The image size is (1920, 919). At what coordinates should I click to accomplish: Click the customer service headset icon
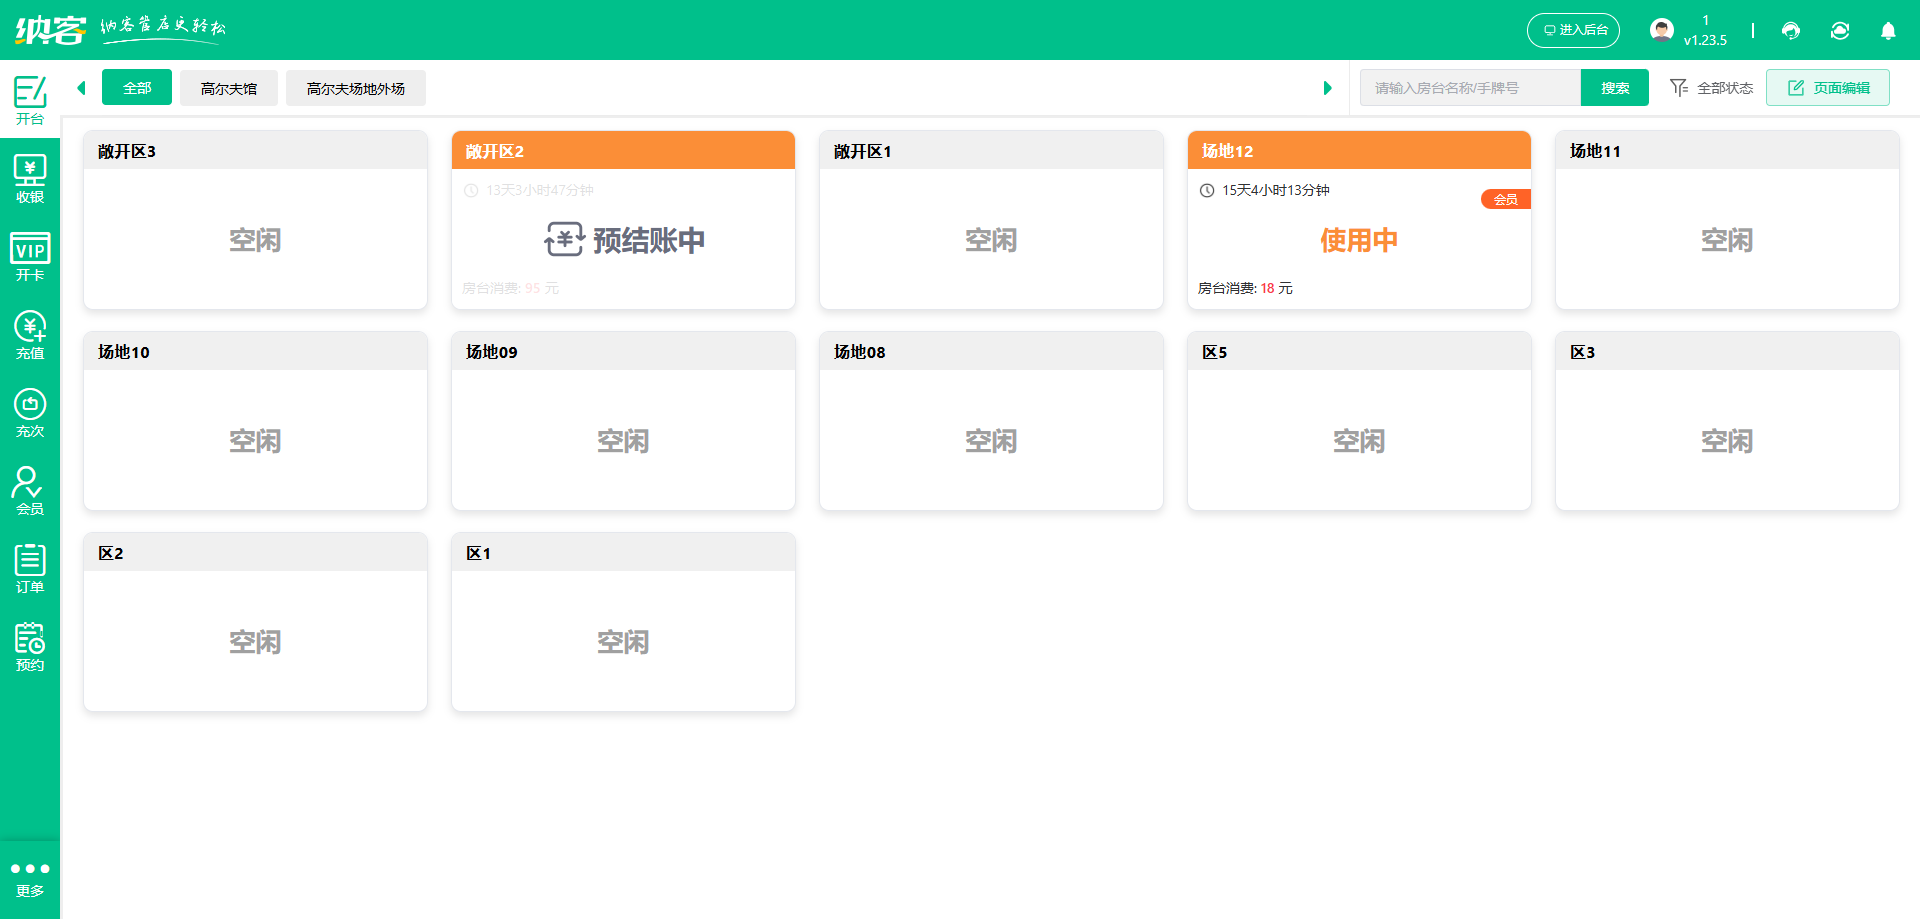click(1790, 31)
